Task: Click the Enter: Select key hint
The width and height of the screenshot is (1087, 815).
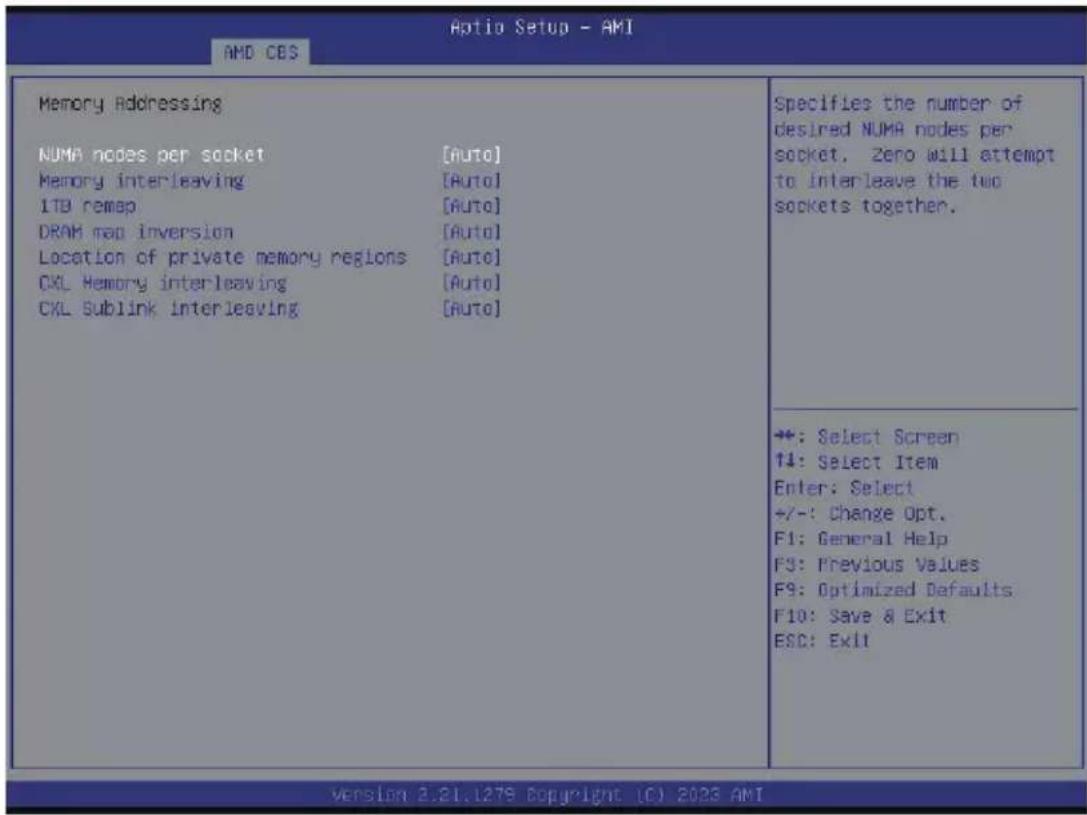Action: click(844, 488)
